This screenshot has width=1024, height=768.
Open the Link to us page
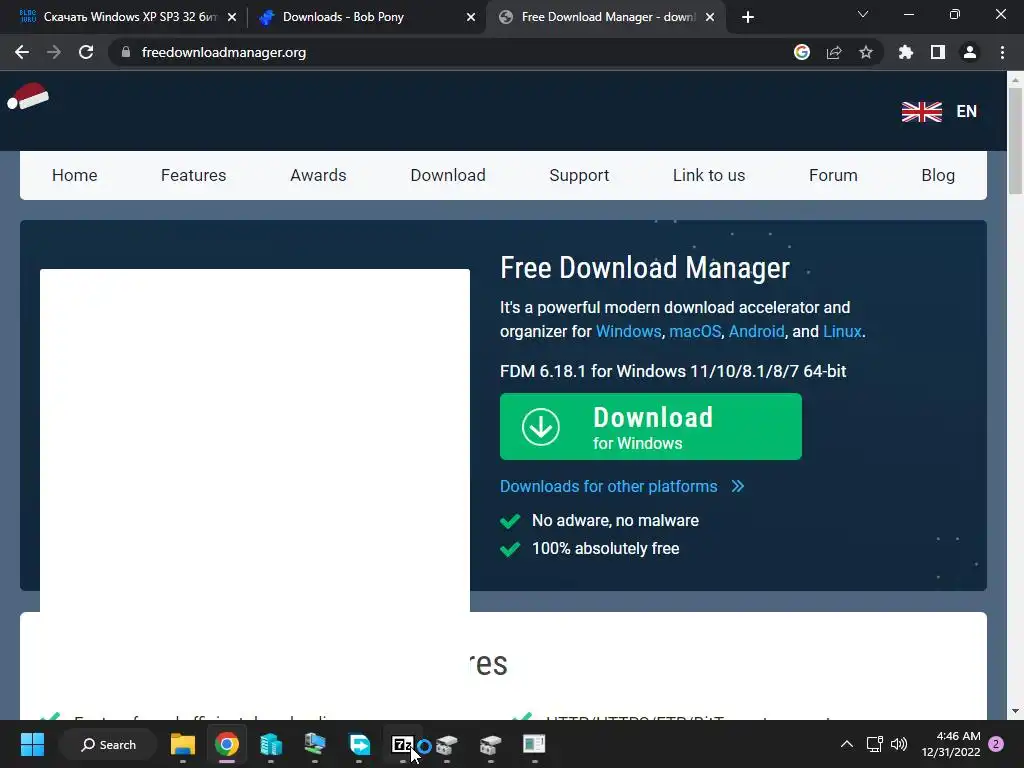tap(709, 175)
